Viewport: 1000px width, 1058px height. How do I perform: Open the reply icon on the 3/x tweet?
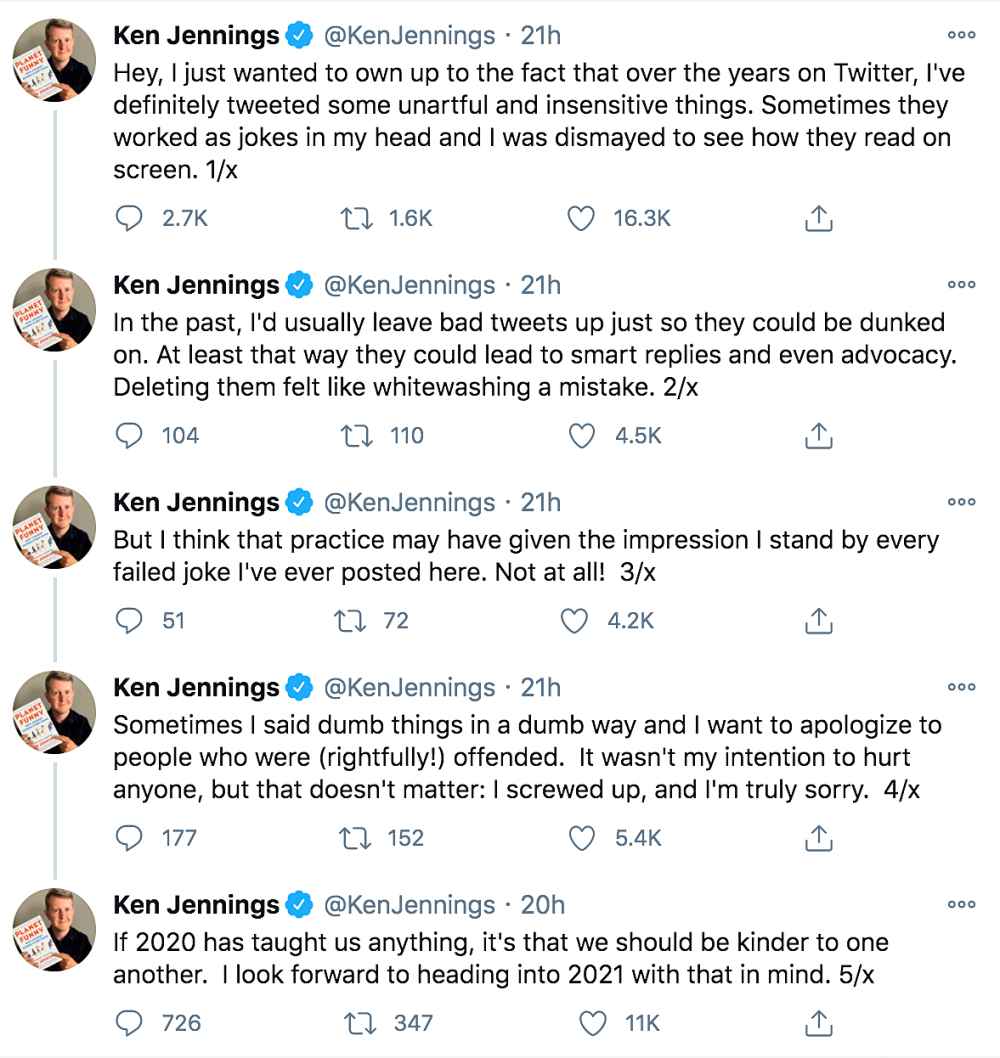click(129, 620)
